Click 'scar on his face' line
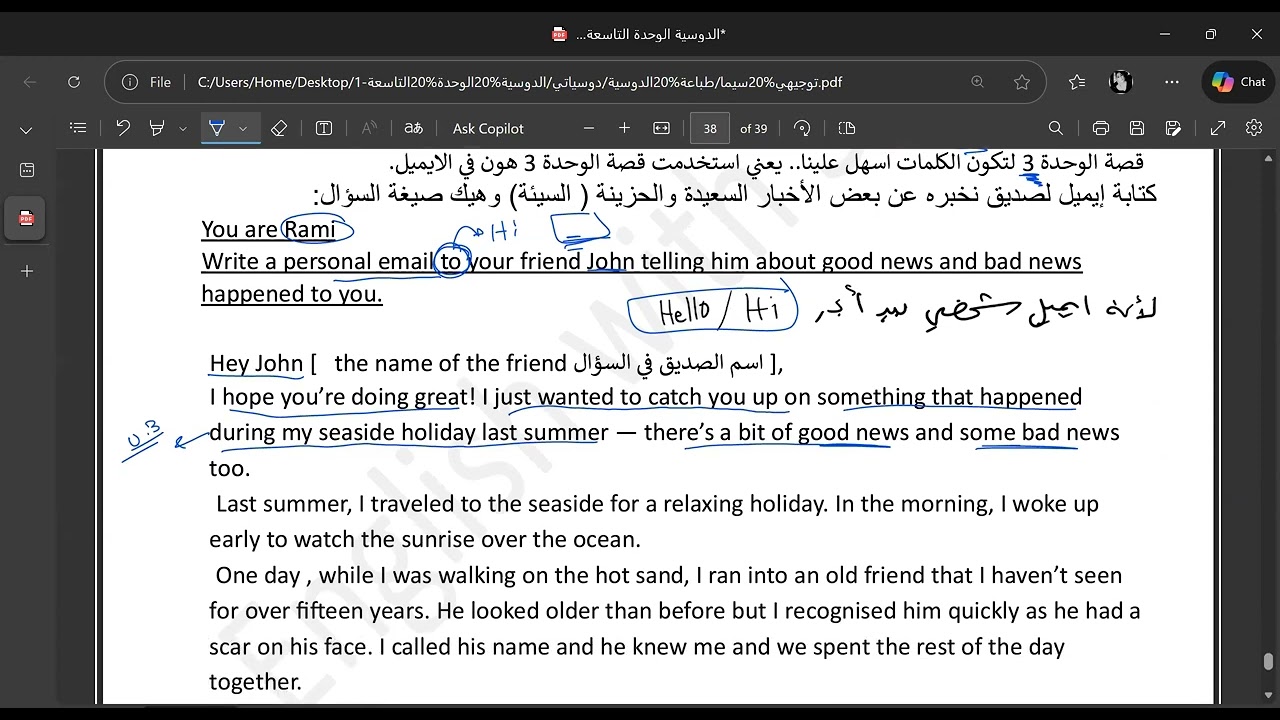Viewport: 1280px width, 720px height. (x=637, y=647)
